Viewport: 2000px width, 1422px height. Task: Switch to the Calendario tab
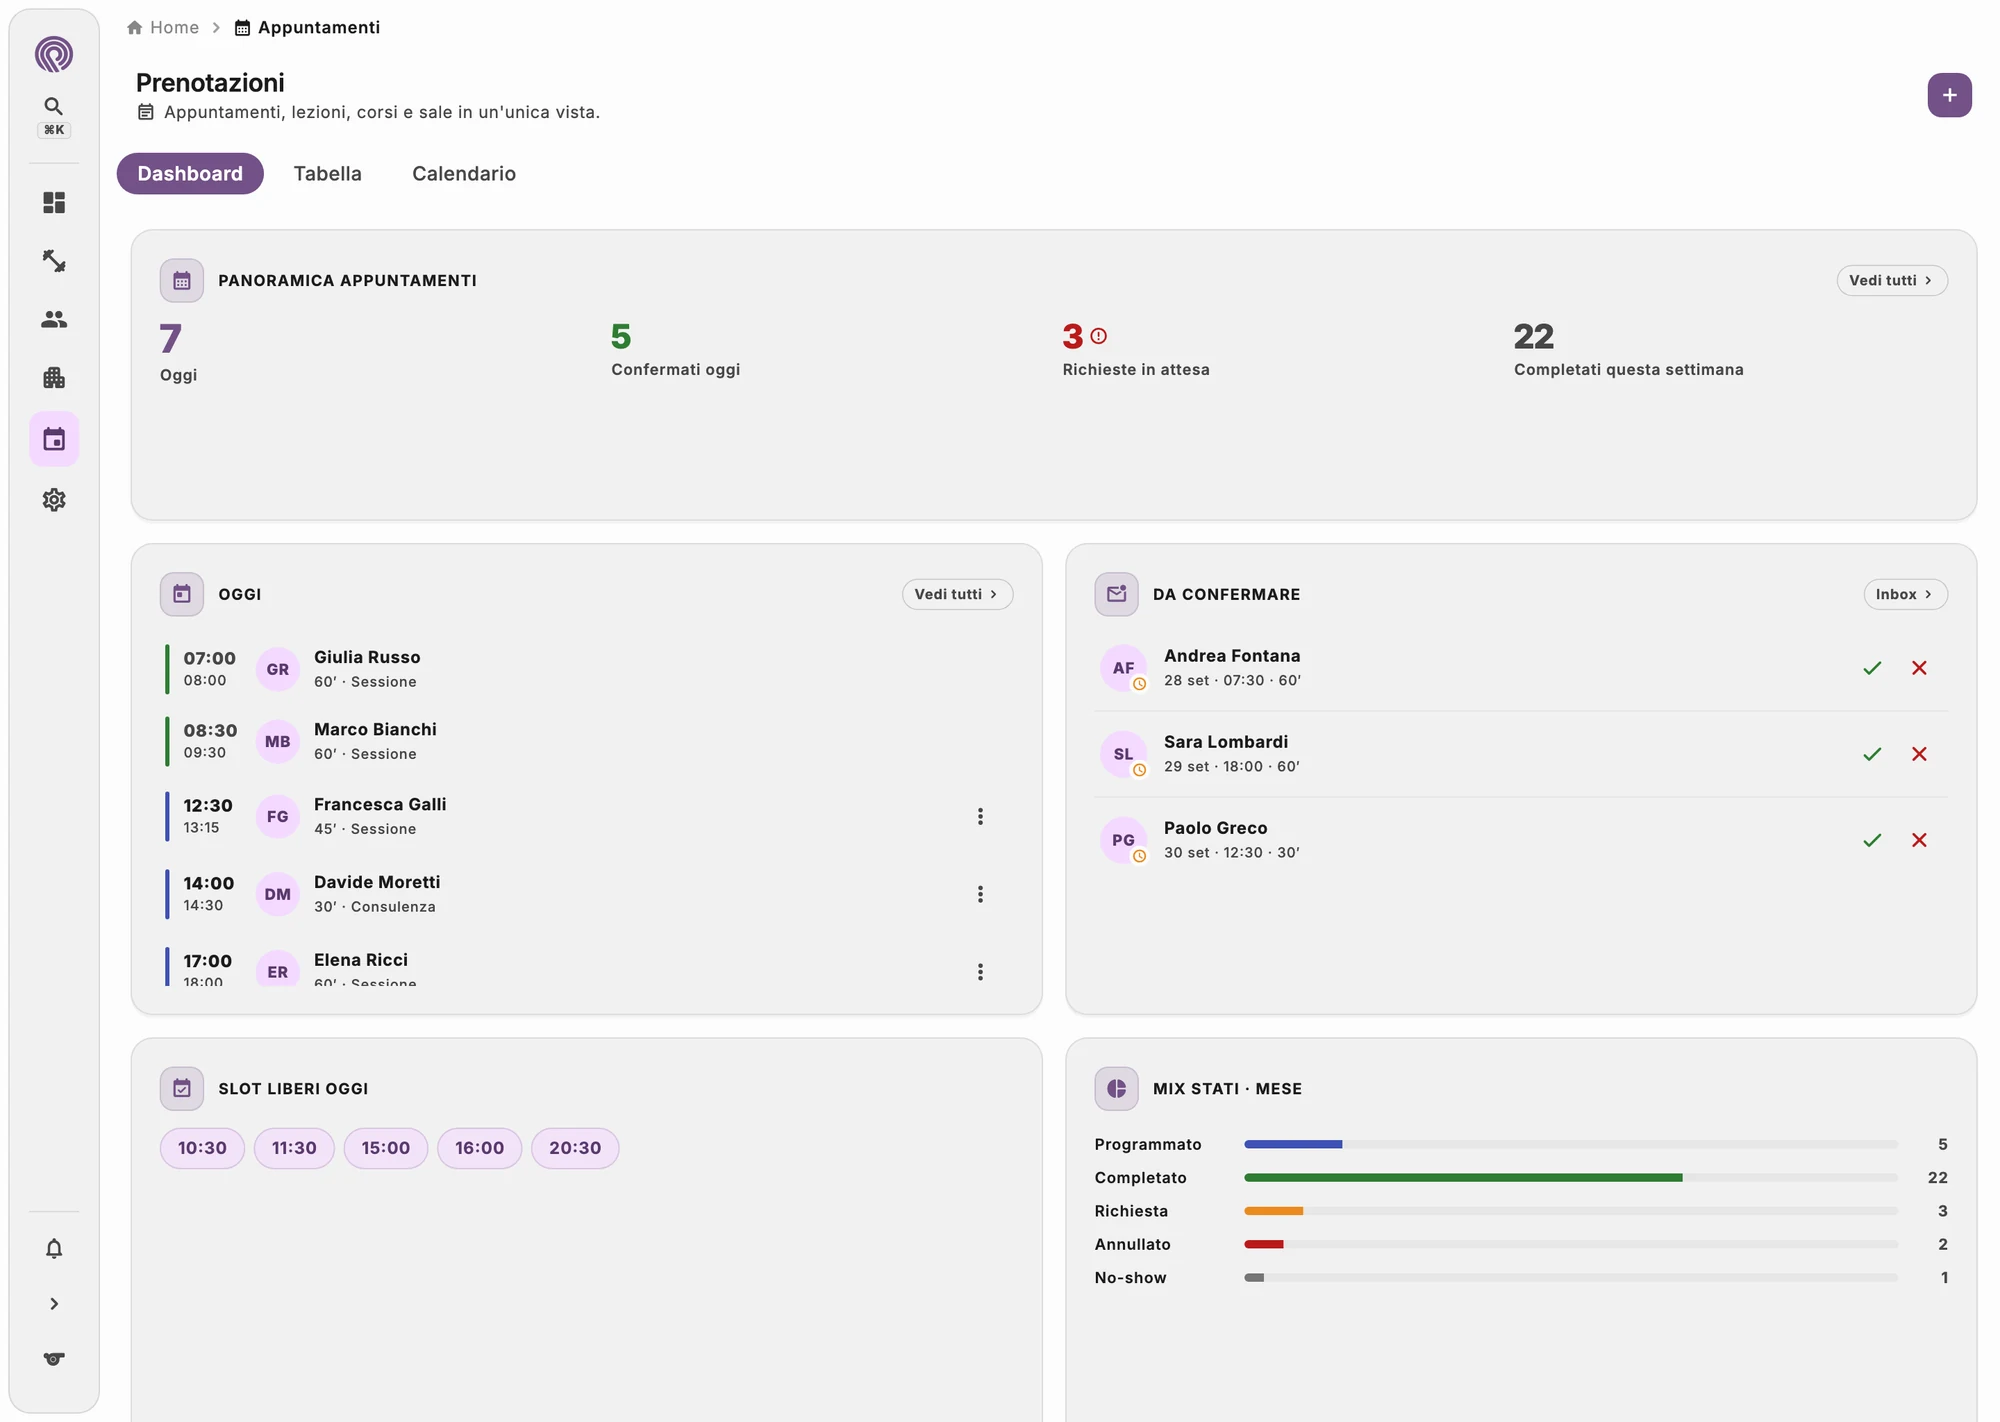click(x=464, y=174)
